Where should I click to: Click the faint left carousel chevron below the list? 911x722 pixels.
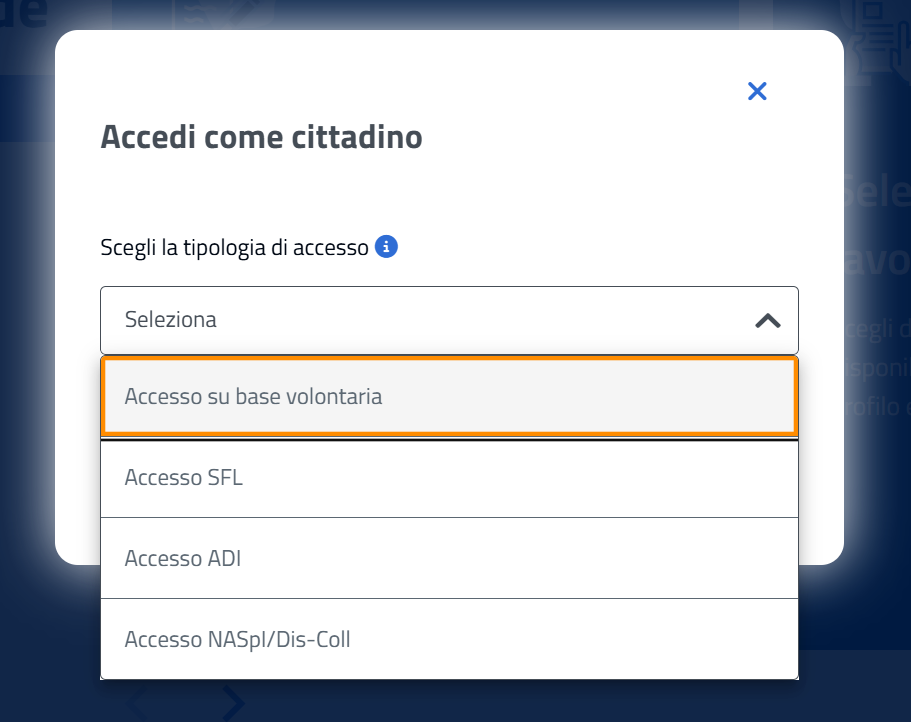[x=137, y=703]
